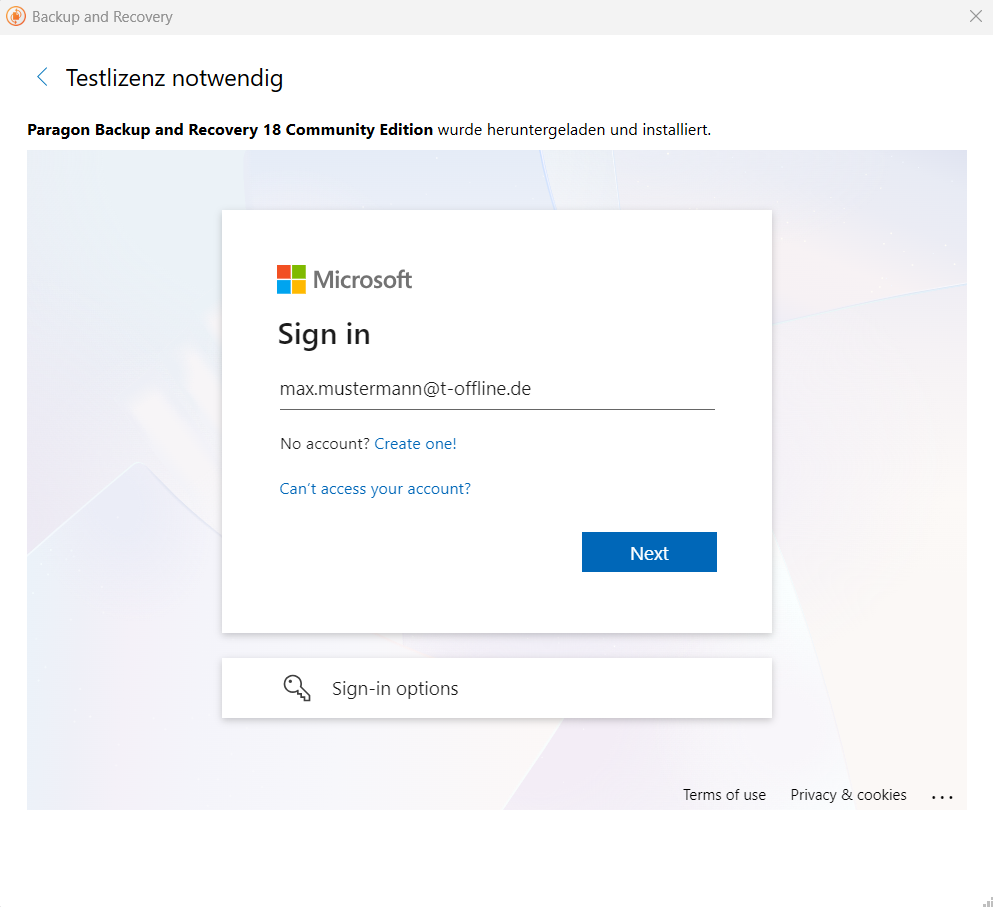Click the Sign in heading
This screenshot has height=907, width=993.
pos(324,334)
